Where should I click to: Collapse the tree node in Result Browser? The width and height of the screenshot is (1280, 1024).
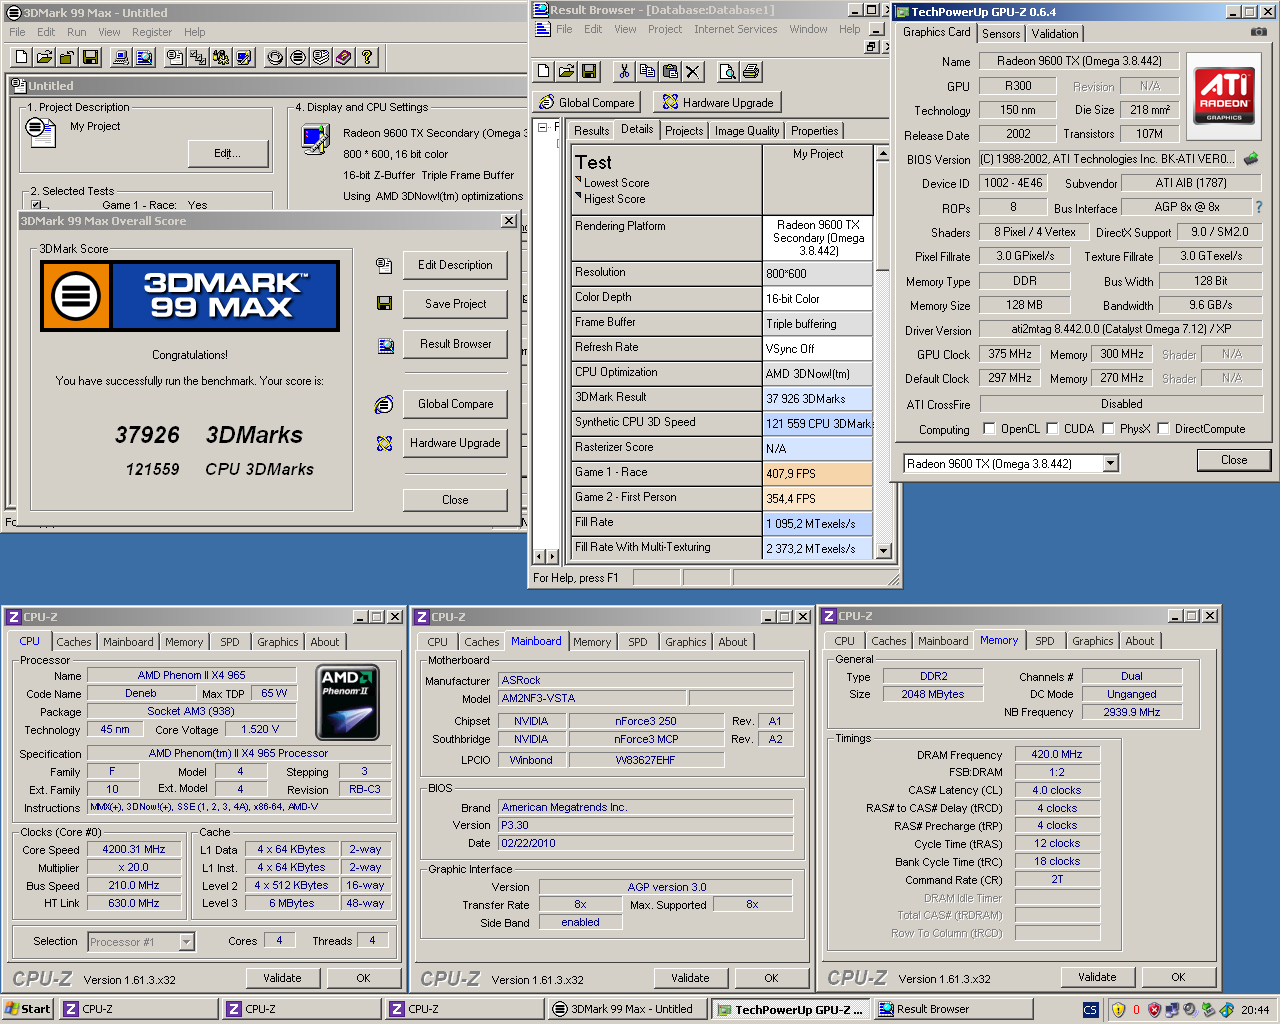pyautogui.click(x=542, y=127)
